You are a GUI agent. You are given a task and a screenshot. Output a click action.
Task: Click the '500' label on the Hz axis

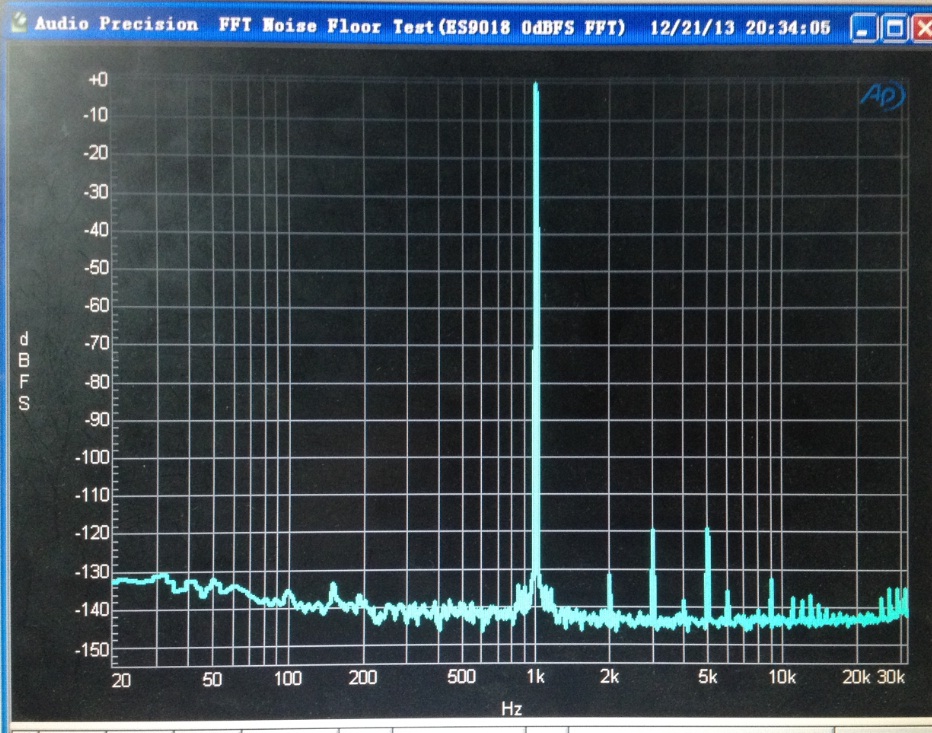click(x=461, y=677)
